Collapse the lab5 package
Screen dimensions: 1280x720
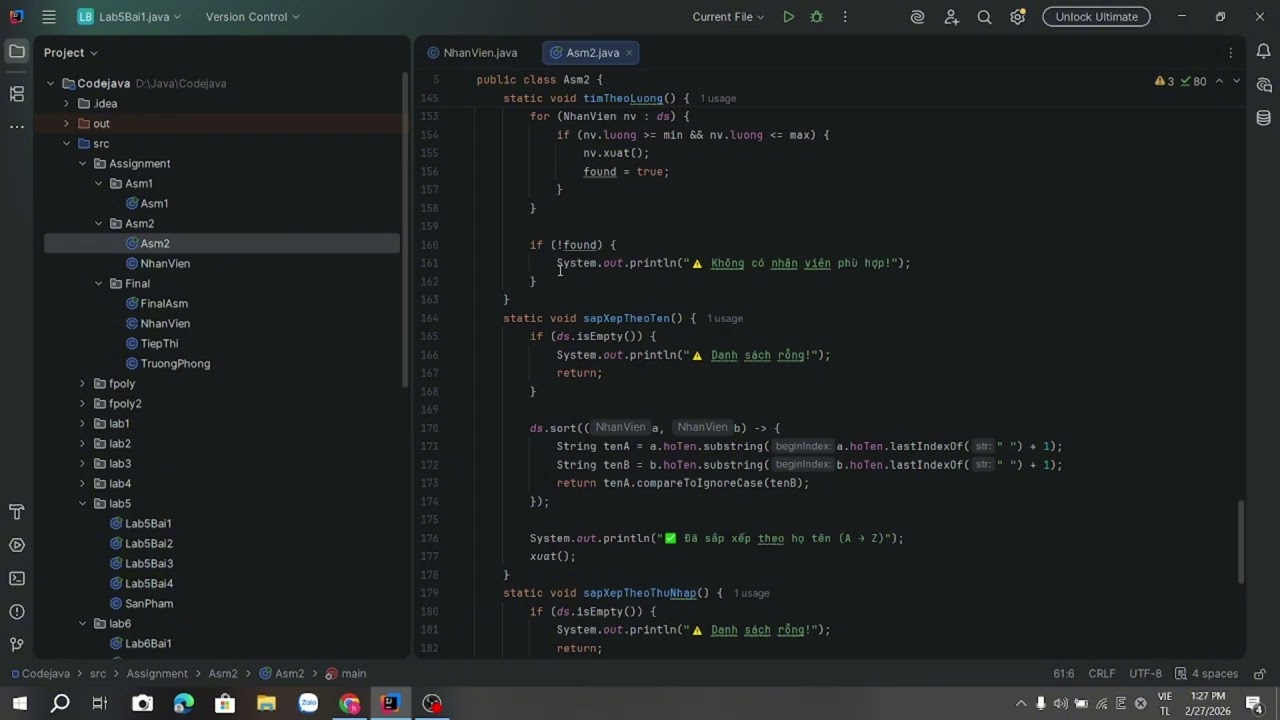click(x=83, y=504)
